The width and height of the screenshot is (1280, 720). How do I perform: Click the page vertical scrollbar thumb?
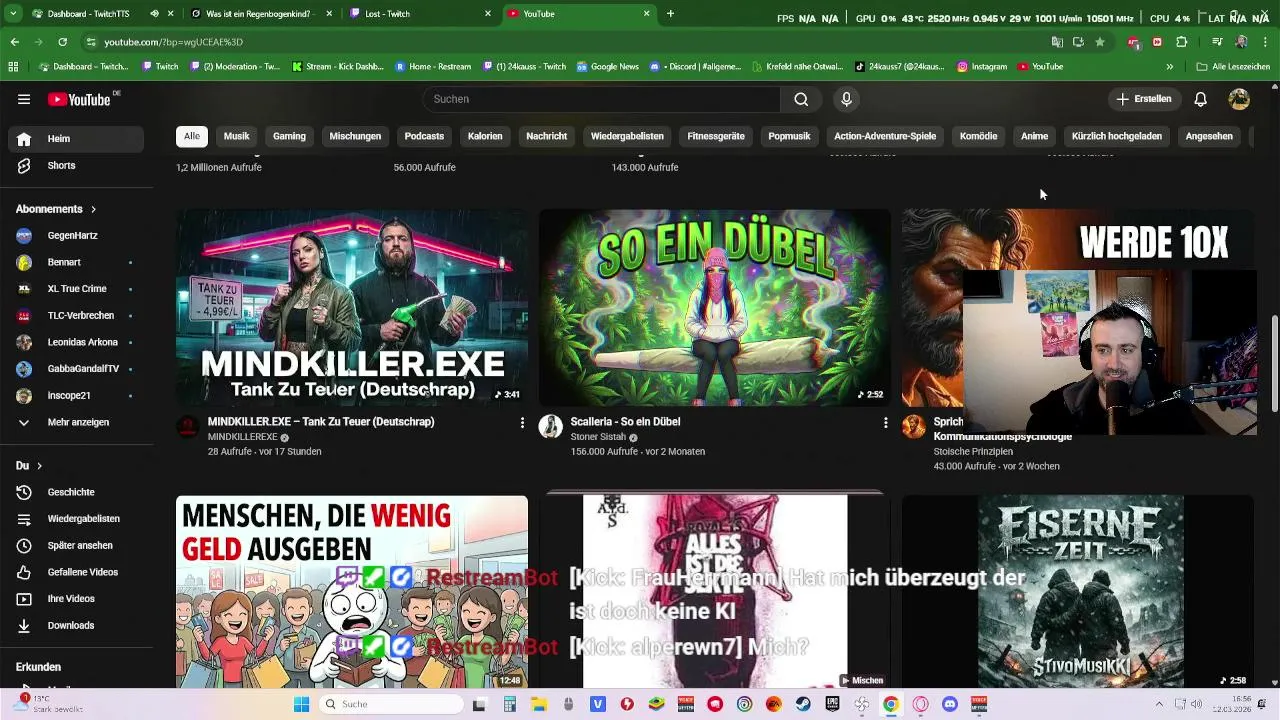click(x=1274, y=362)
